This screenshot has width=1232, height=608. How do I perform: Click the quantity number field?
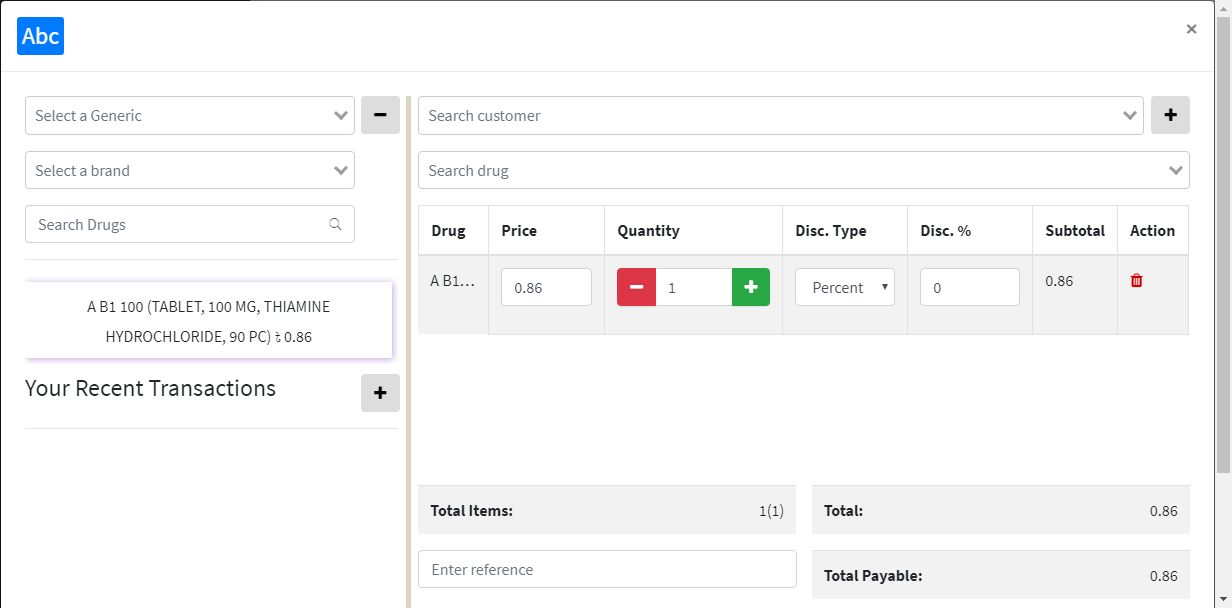click(x=693, y=287)
